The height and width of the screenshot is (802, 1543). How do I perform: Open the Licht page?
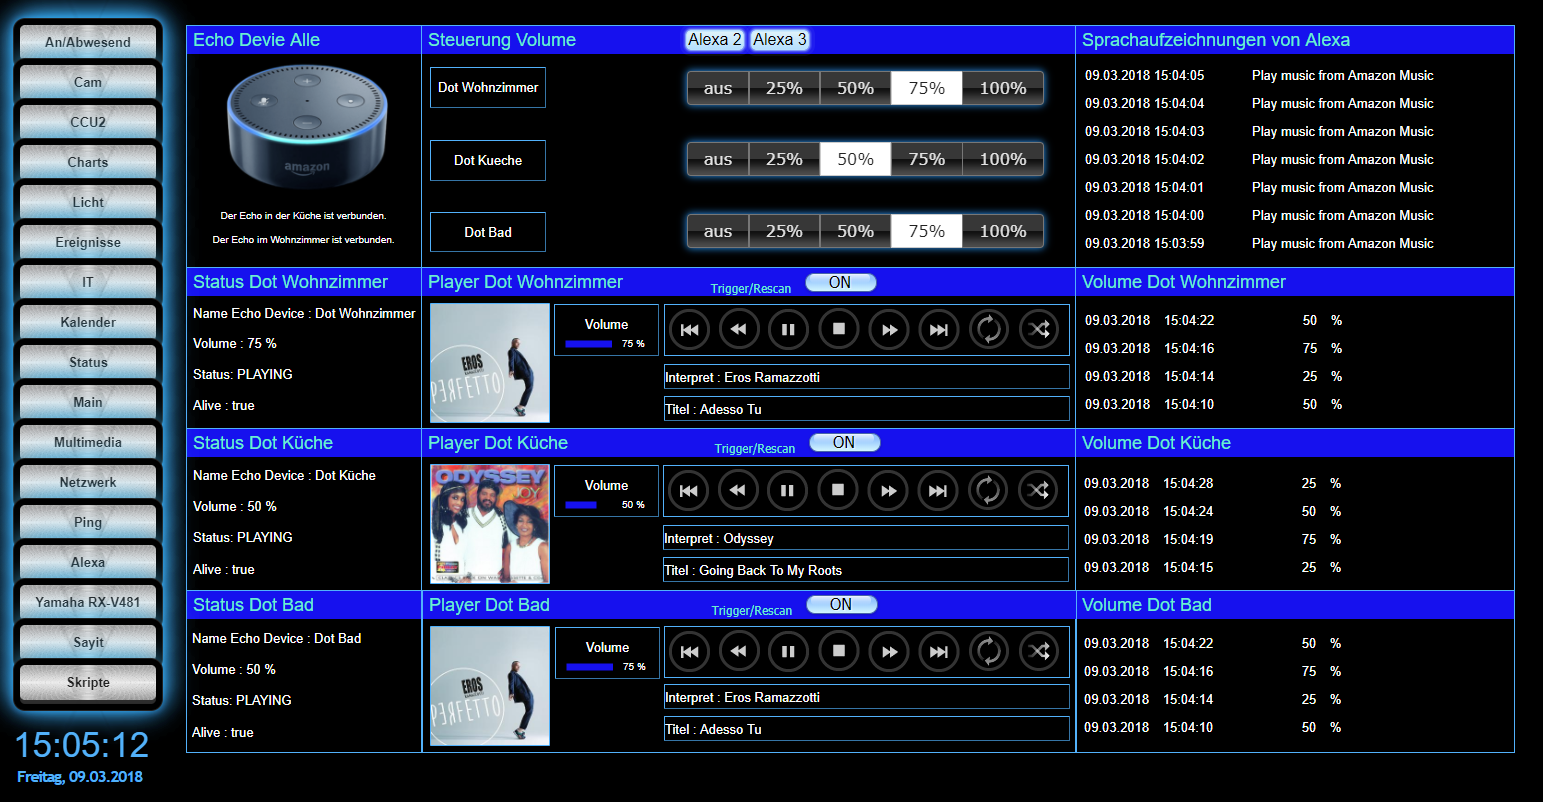[x=88, y=202]
